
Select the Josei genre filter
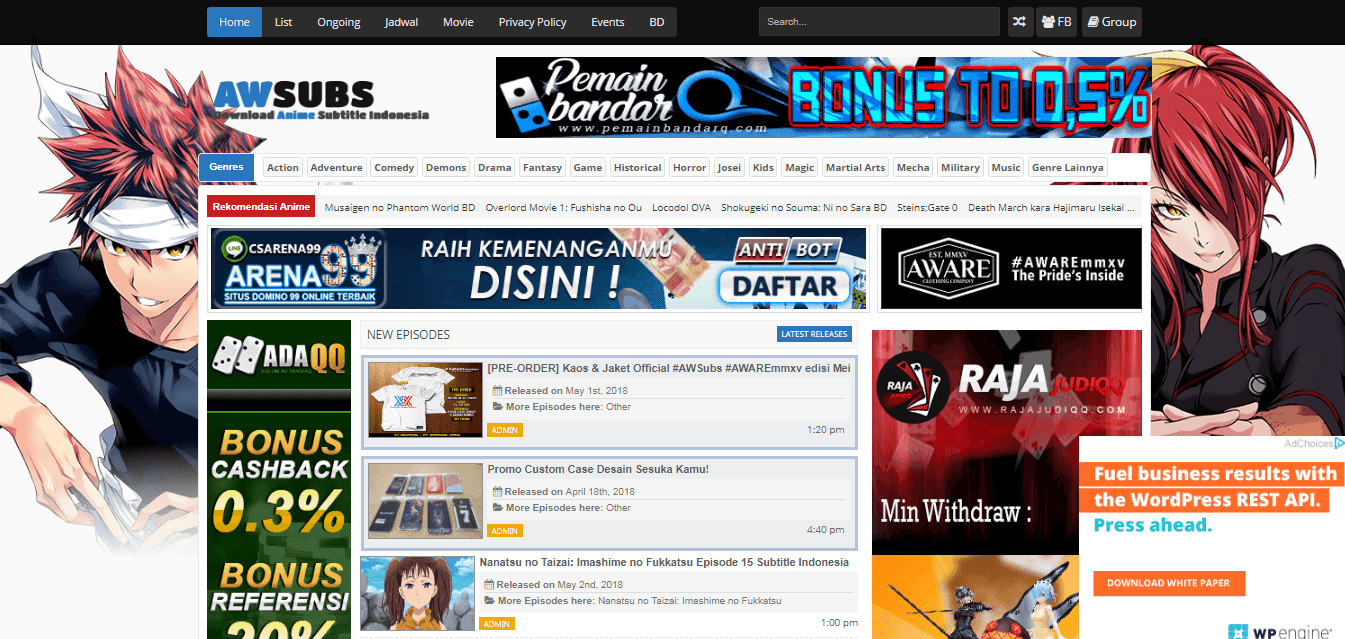tap(729, 167)
